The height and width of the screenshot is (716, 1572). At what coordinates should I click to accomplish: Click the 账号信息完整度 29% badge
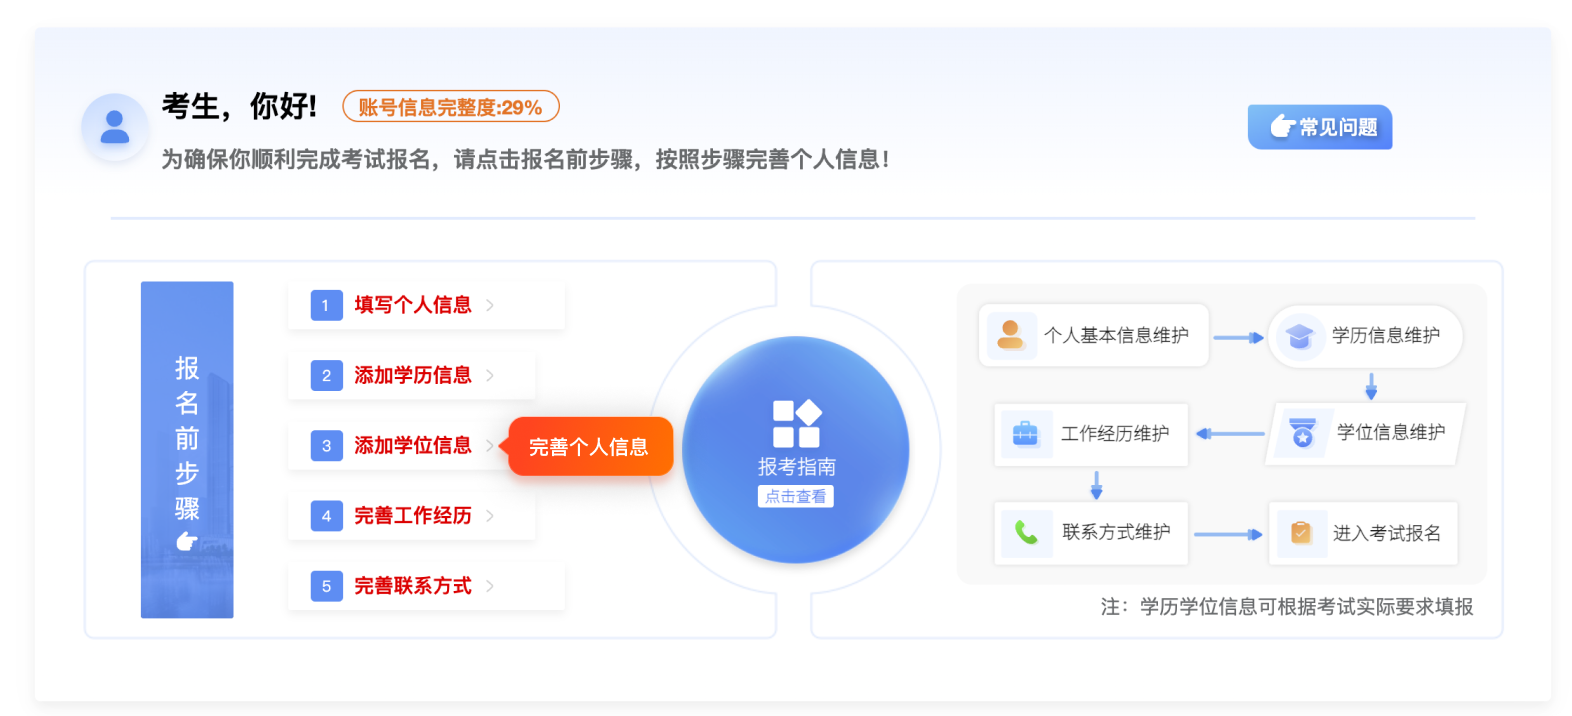(450, 107)
